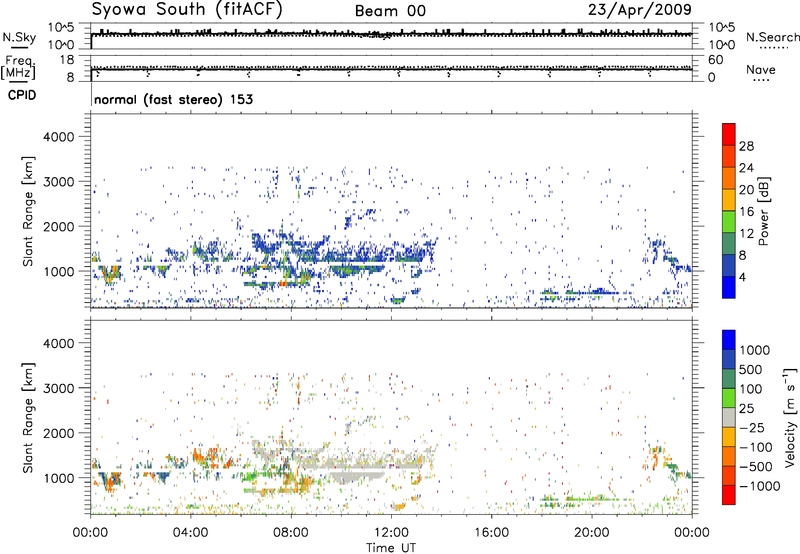Click the blue bottom of Power color bar
800x554 pixels.
pyautogui.click(x=729, y=287)
